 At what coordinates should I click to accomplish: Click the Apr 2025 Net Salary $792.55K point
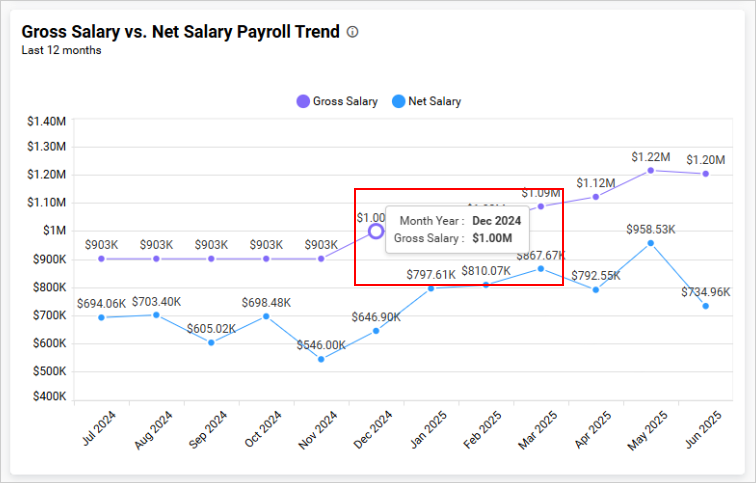596,290
